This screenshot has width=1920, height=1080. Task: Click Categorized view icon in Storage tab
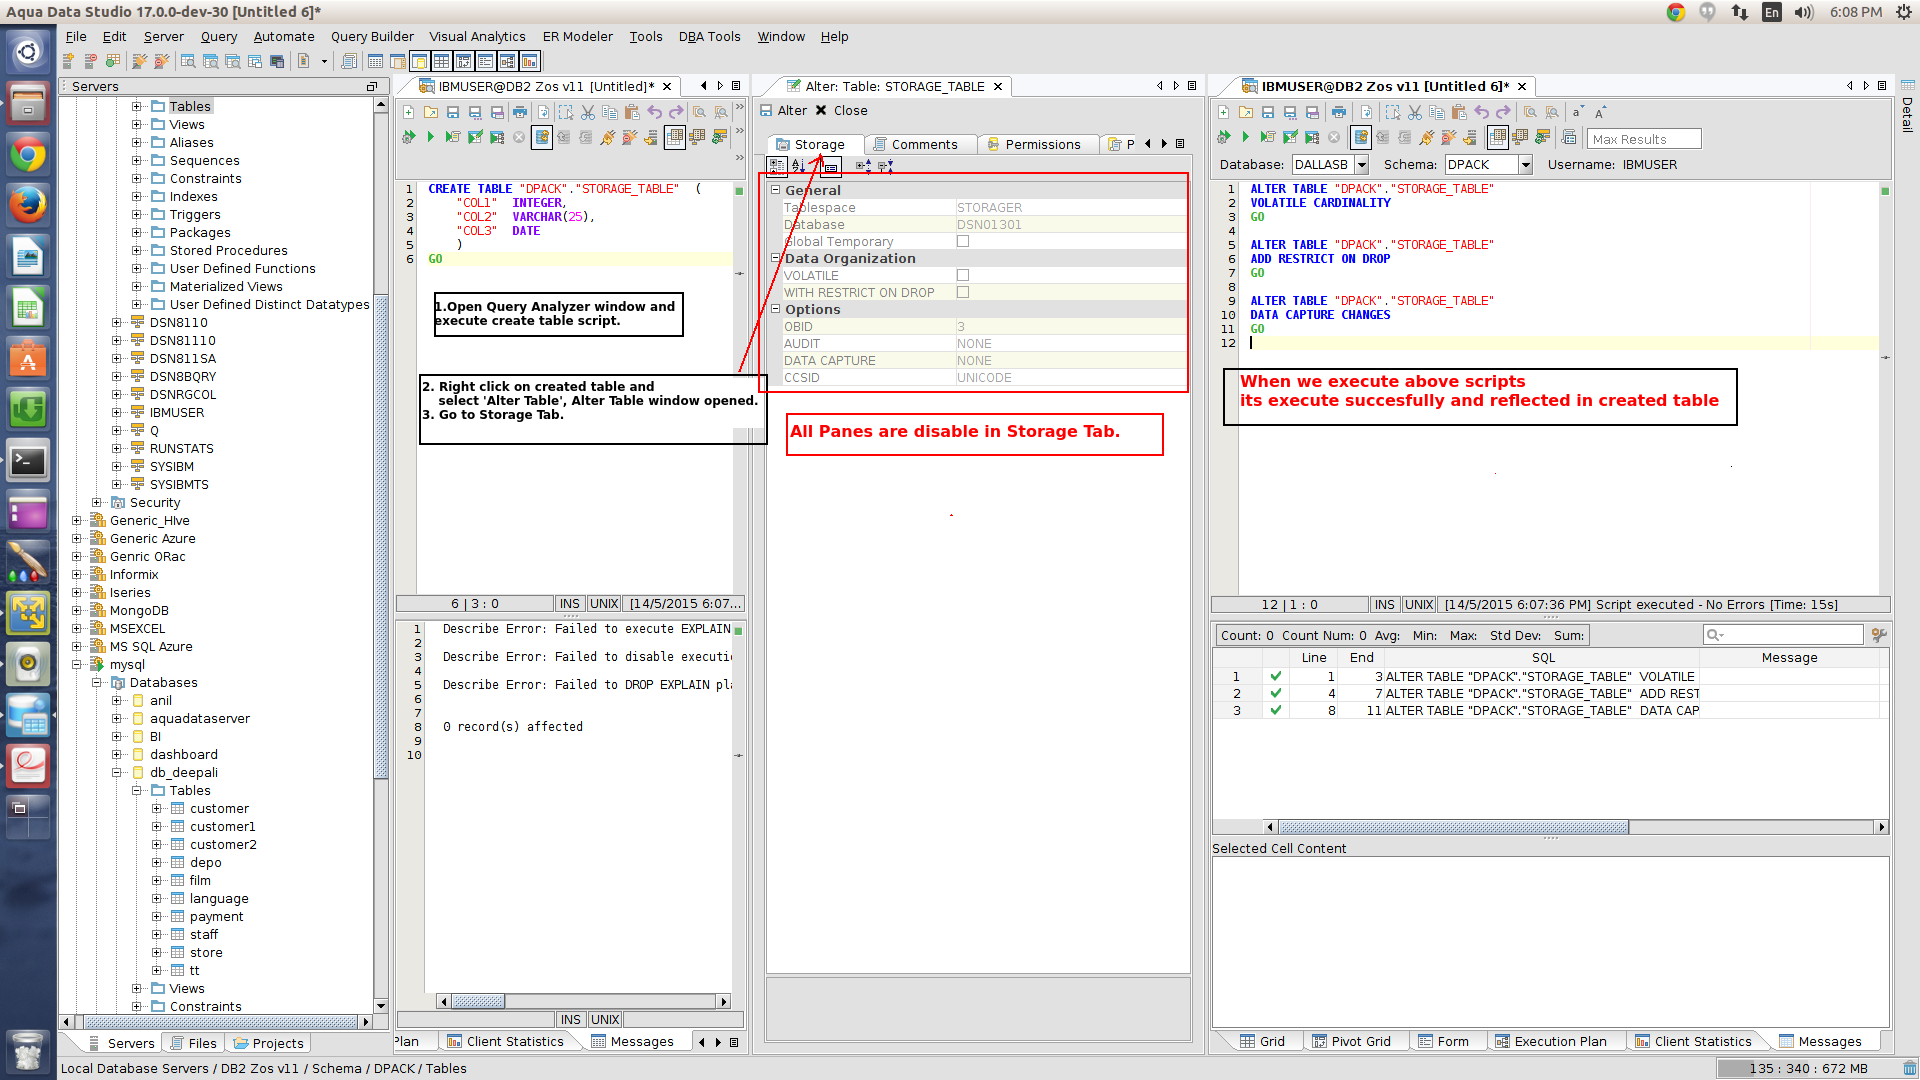(x=777, y=166)
